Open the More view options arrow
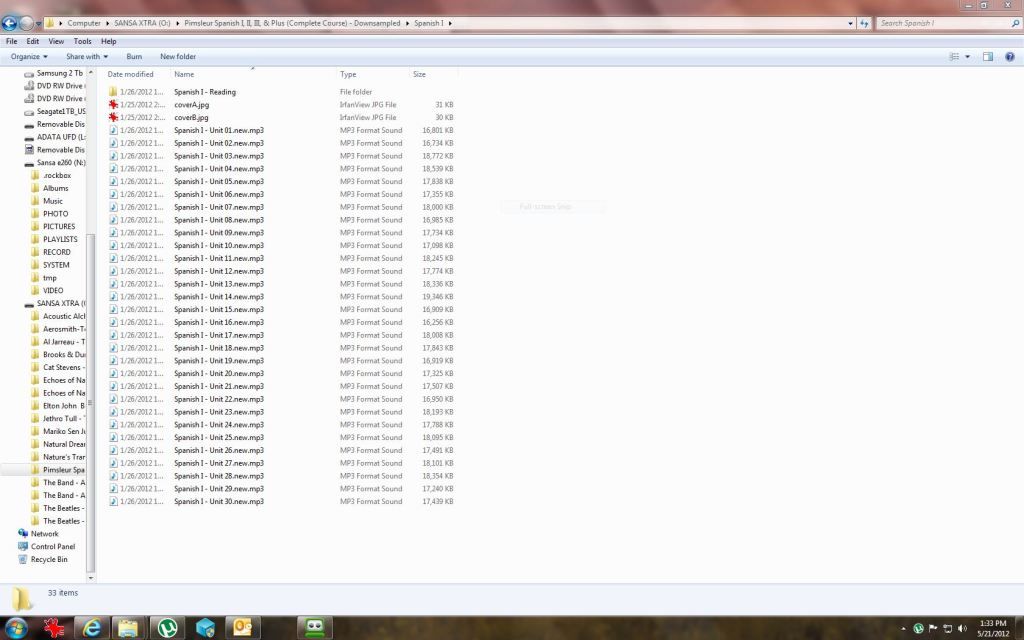Viewport: 1024px width, 640px height. [967, 57]
